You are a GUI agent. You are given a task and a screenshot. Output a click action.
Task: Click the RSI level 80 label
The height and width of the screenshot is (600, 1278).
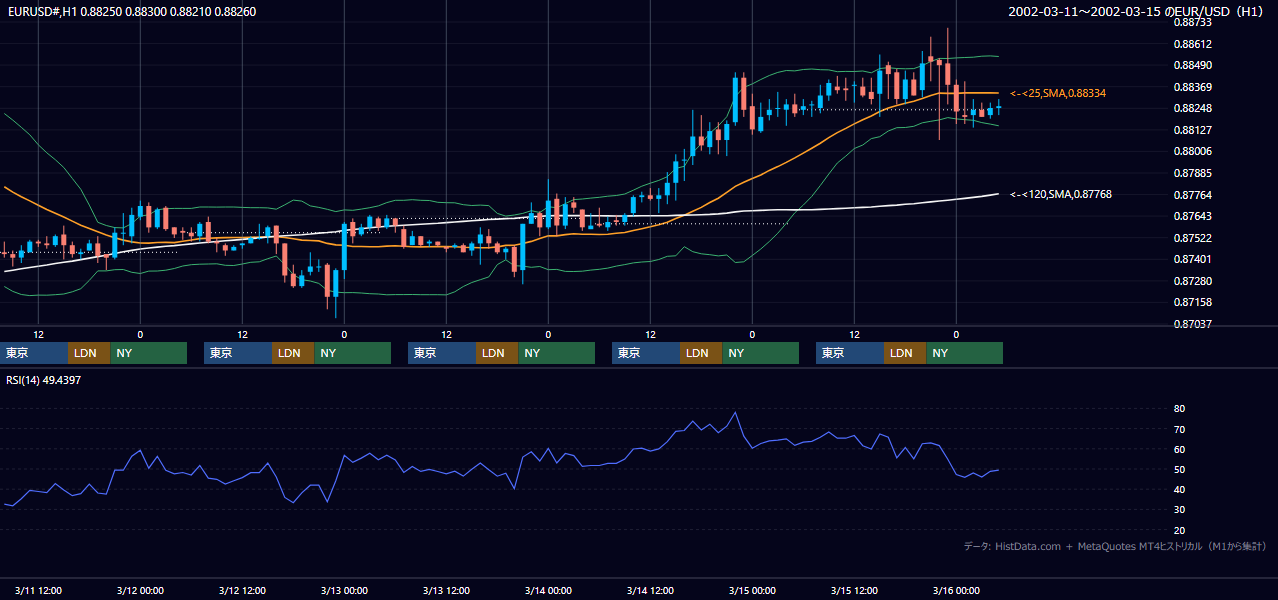(1180, 409)
